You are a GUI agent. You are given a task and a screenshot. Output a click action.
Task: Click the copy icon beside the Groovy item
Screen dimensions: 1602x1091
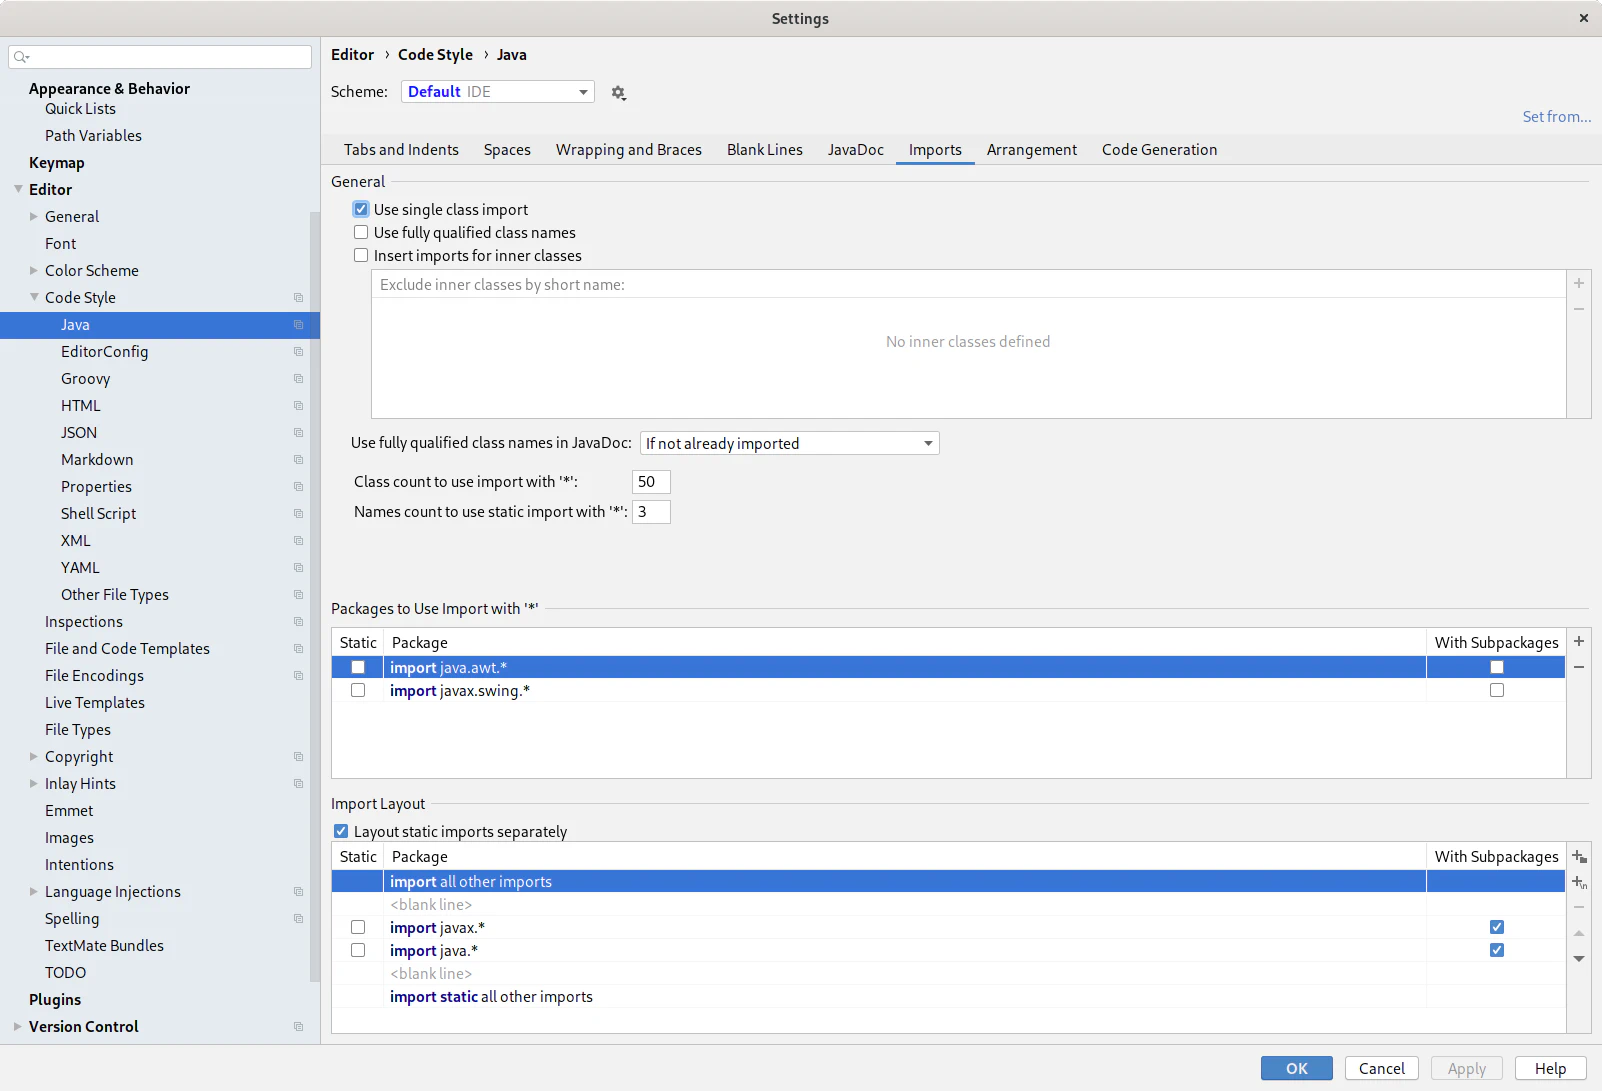click(298, 379)
